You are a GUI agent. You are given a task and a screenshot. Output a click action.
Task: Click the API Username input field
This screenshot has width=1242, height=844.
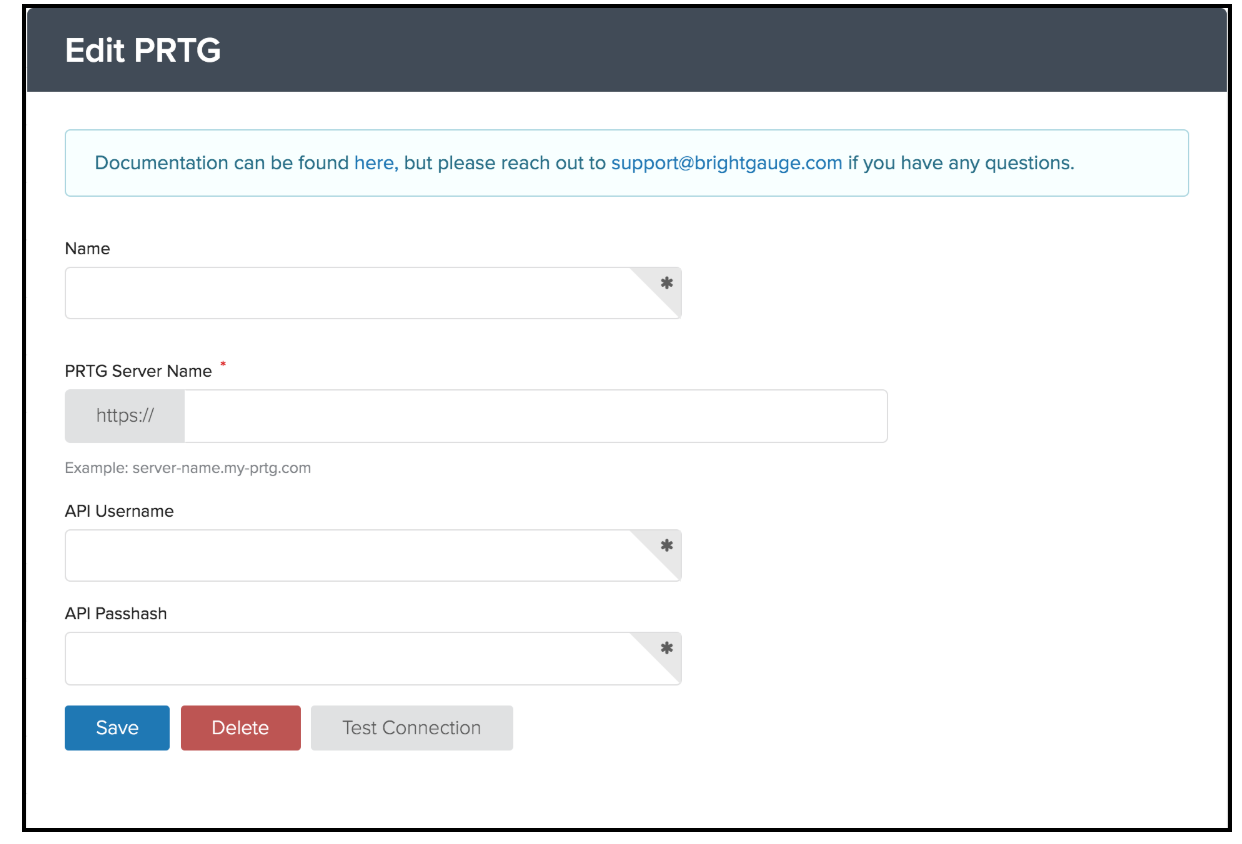tap(373, 555)
